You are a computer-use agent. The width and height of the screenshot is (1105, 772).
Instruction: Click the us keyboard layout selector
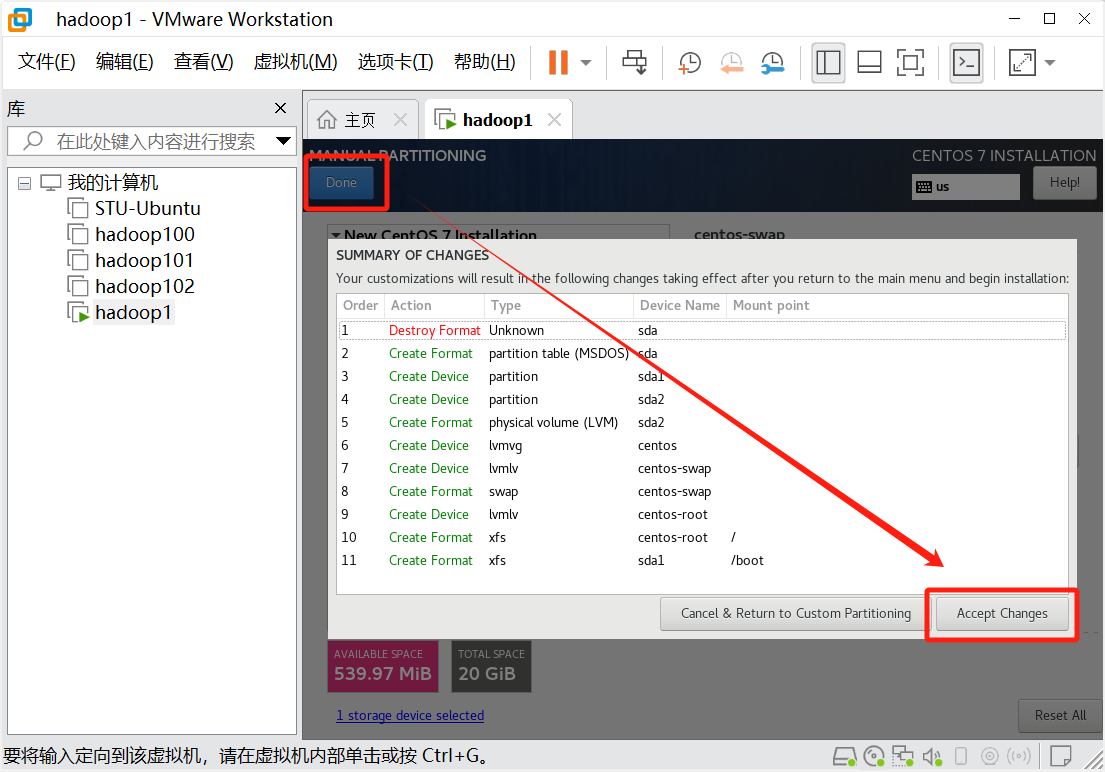(965, 187)
